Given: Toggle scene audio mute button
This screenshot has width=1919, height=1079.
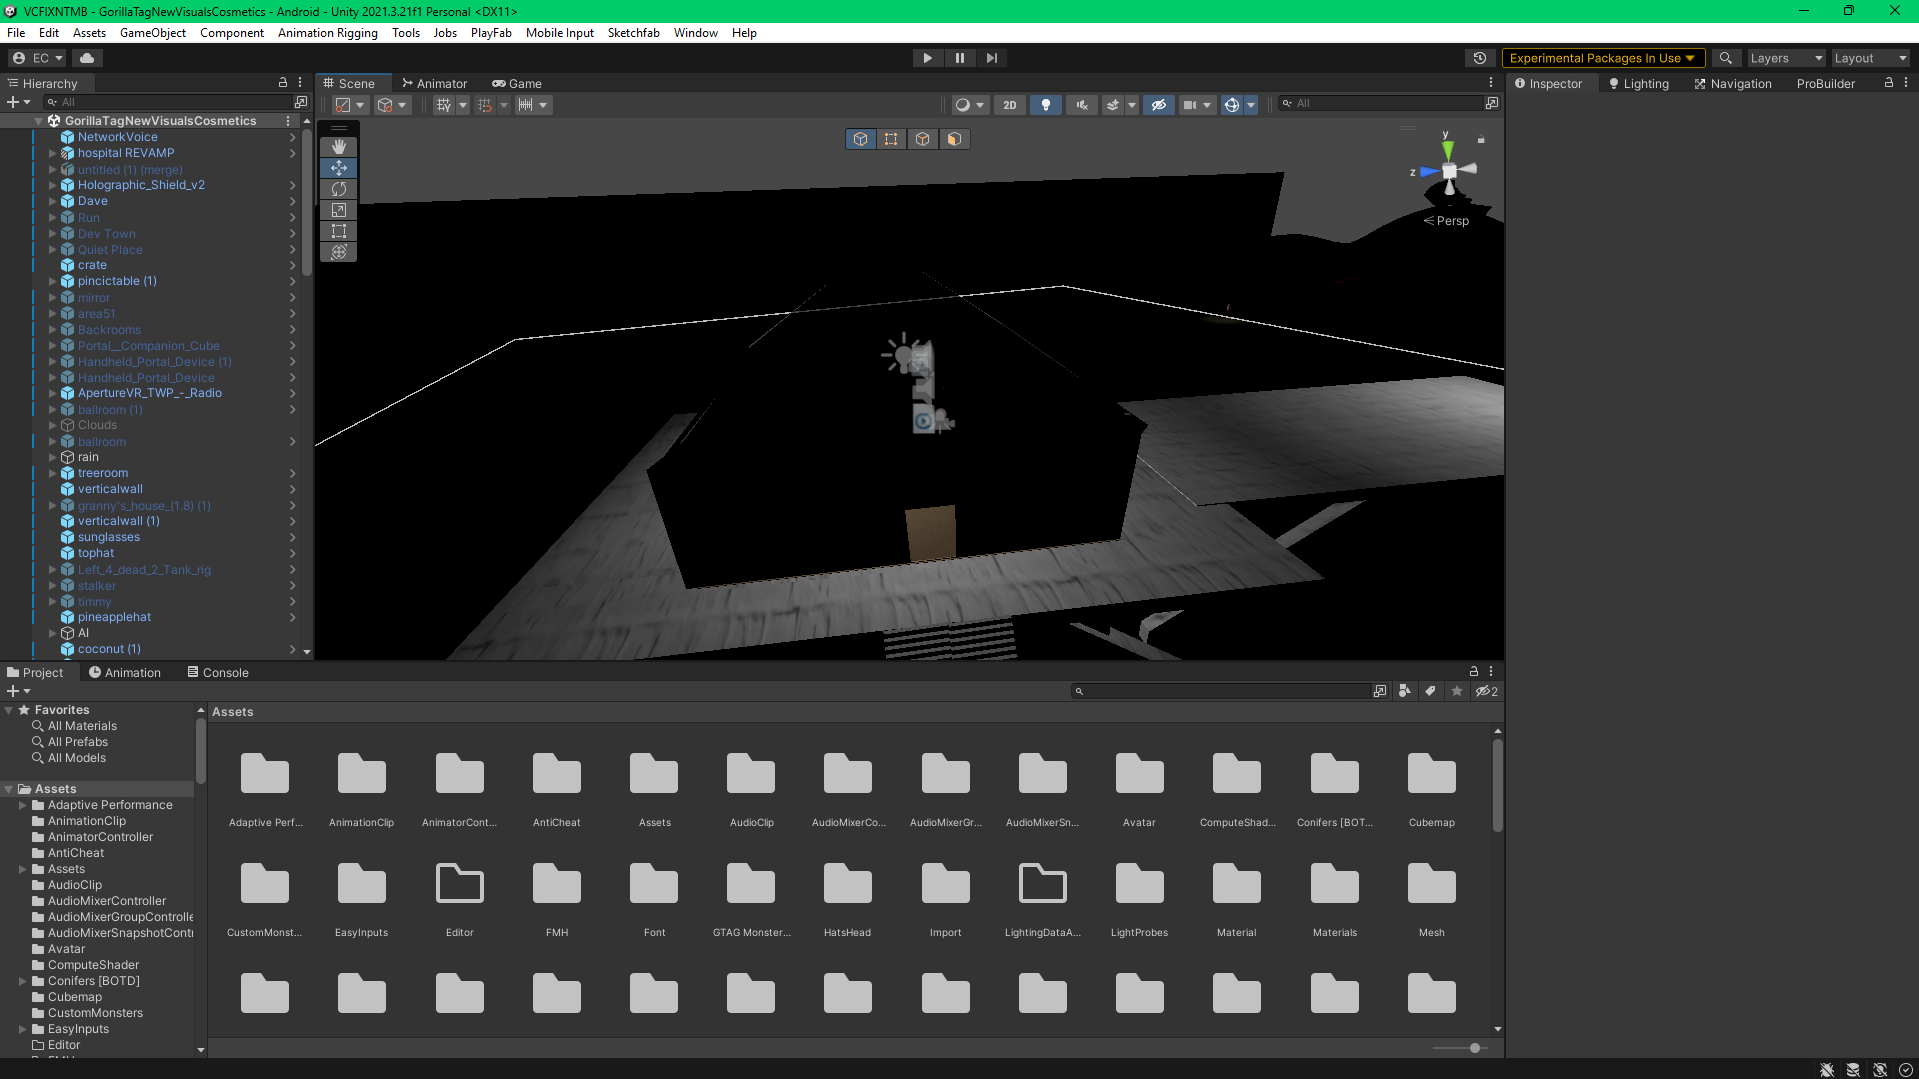Looking at the screenshot, I should [x=1082, y=105].
